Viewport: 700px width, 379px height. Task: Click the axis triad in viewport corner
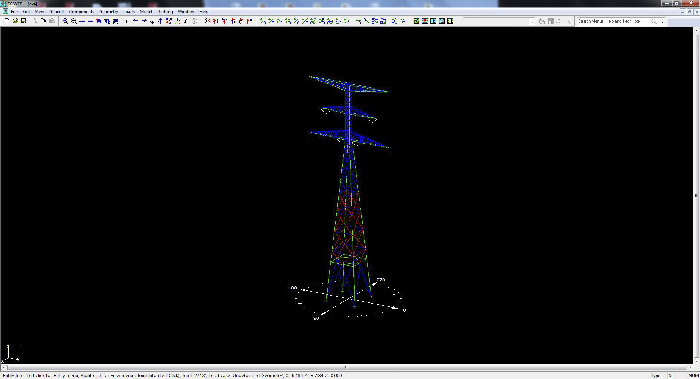pos(11,353)
